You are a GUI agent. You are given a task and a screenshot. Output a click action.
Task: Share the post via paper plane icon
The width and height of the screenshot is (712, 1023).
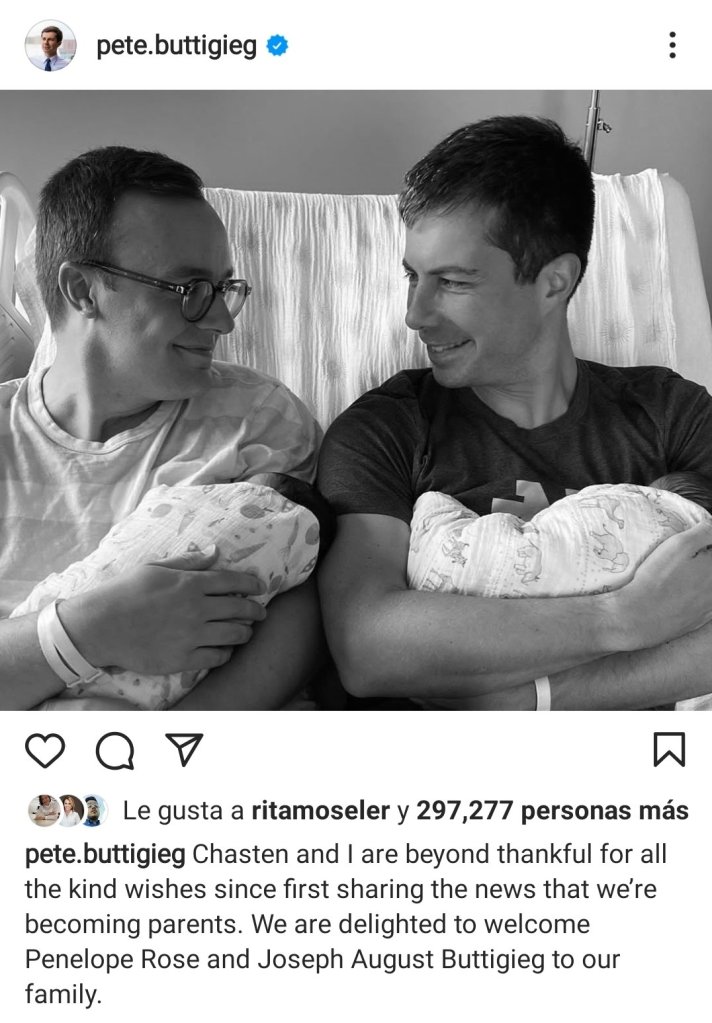(184, 749)
